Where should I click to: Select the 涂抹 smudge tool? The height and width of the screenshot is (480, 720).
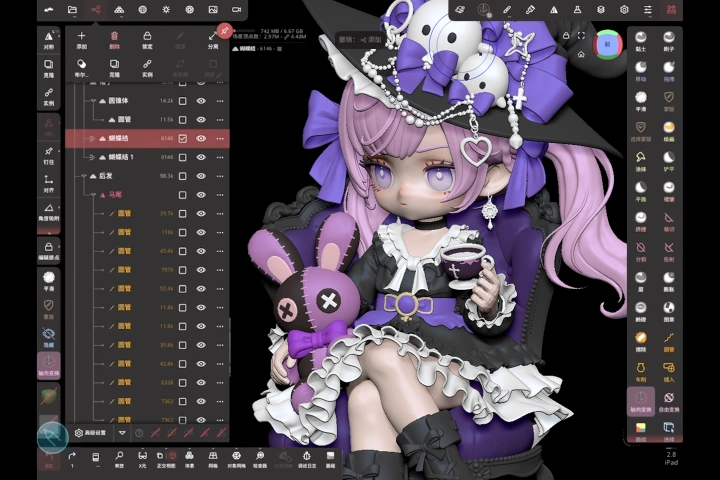pyautogui.click(x=641, y=162)
